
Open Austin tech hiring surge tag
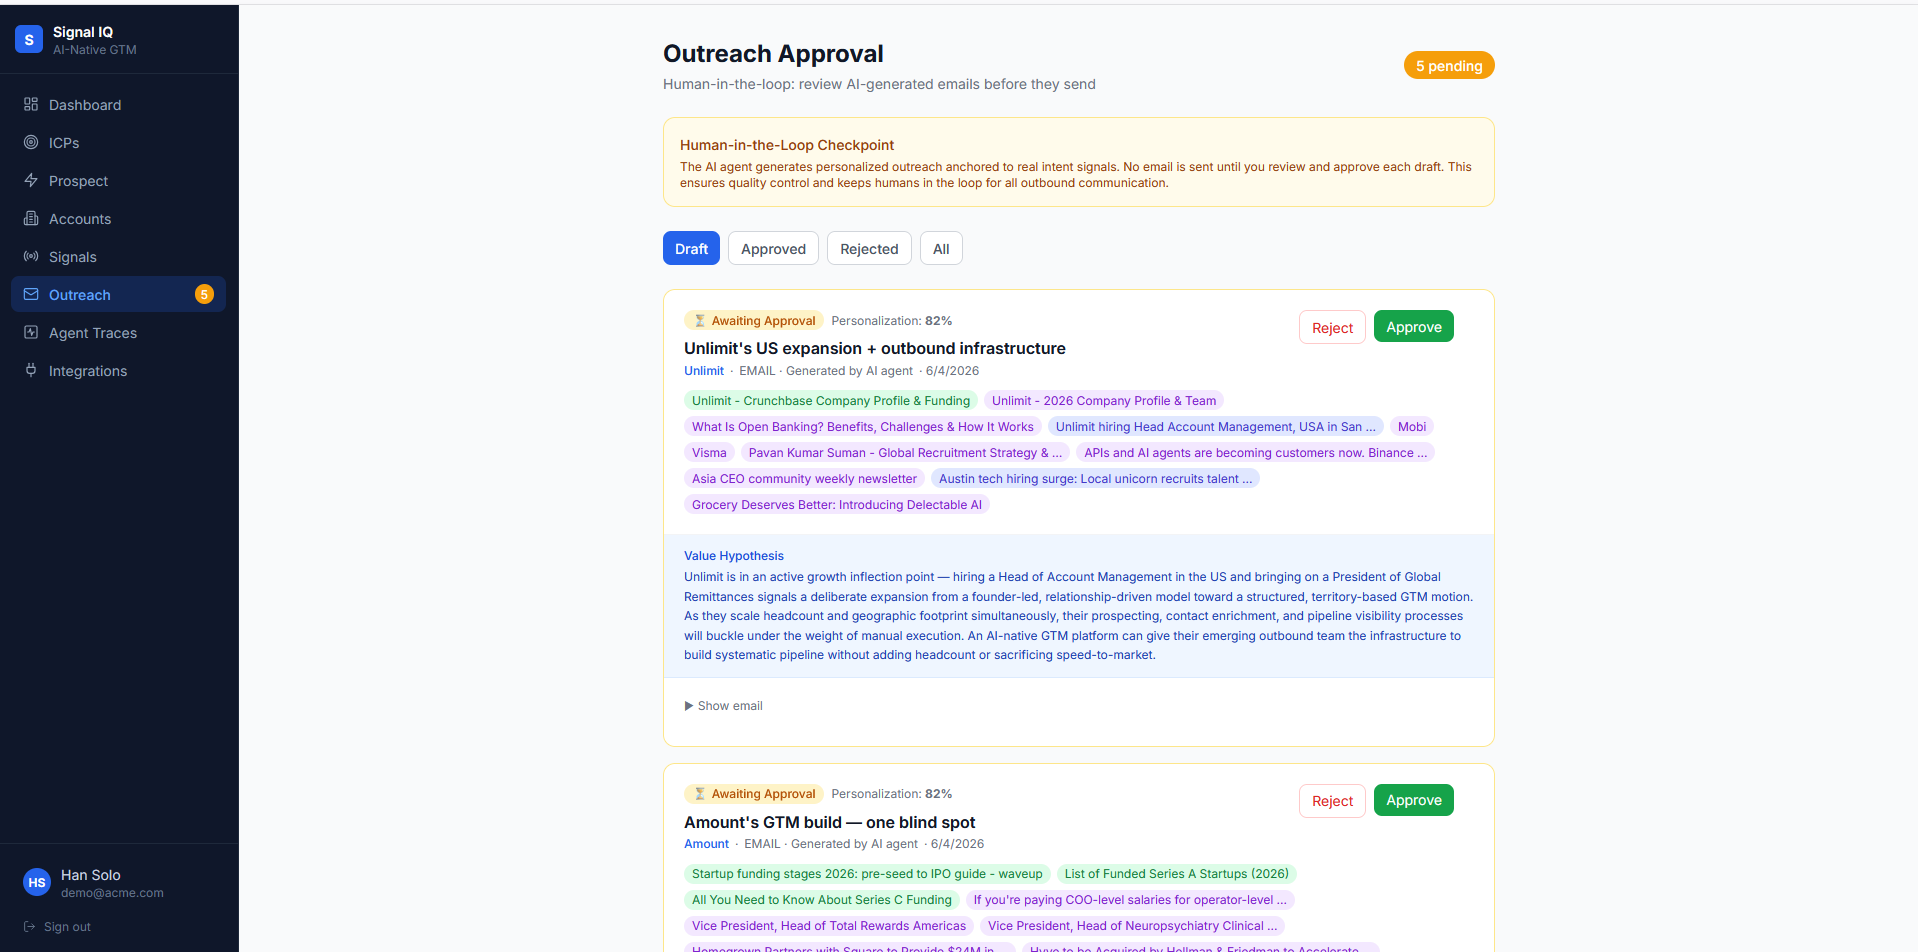pos(1095,479)
